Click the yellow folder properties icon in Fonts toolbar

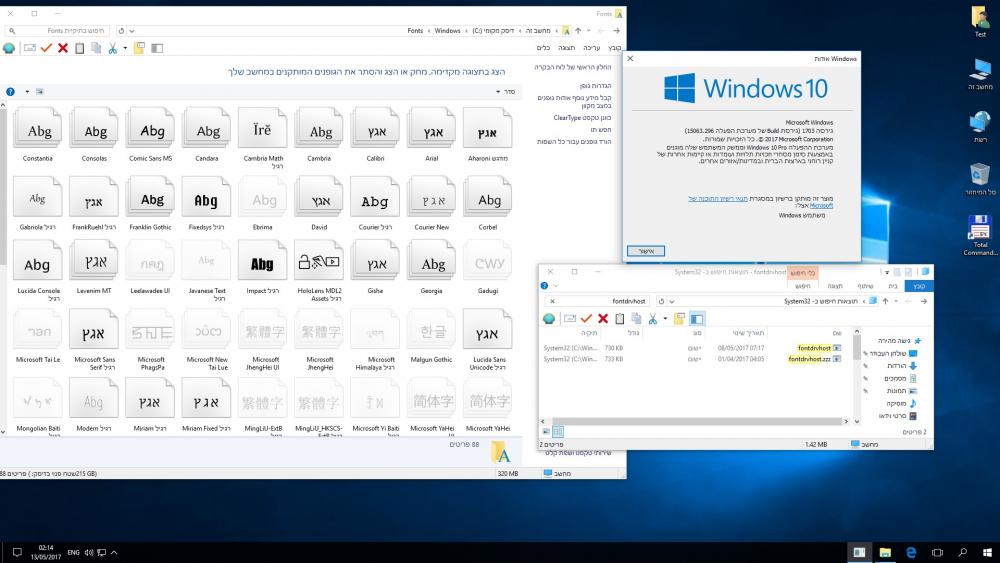[139, 48]
